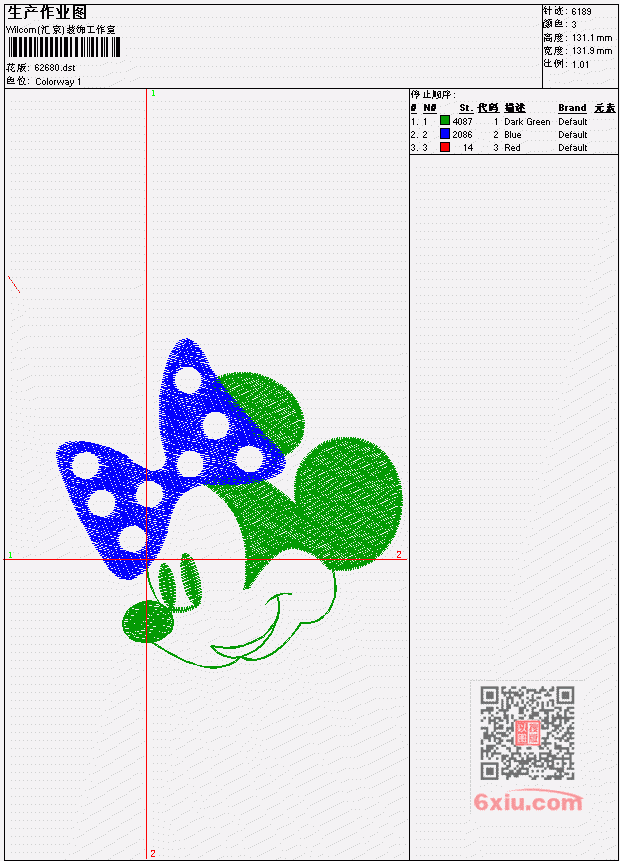
Task: Click the 'Blue' description text
Action: 513,135
